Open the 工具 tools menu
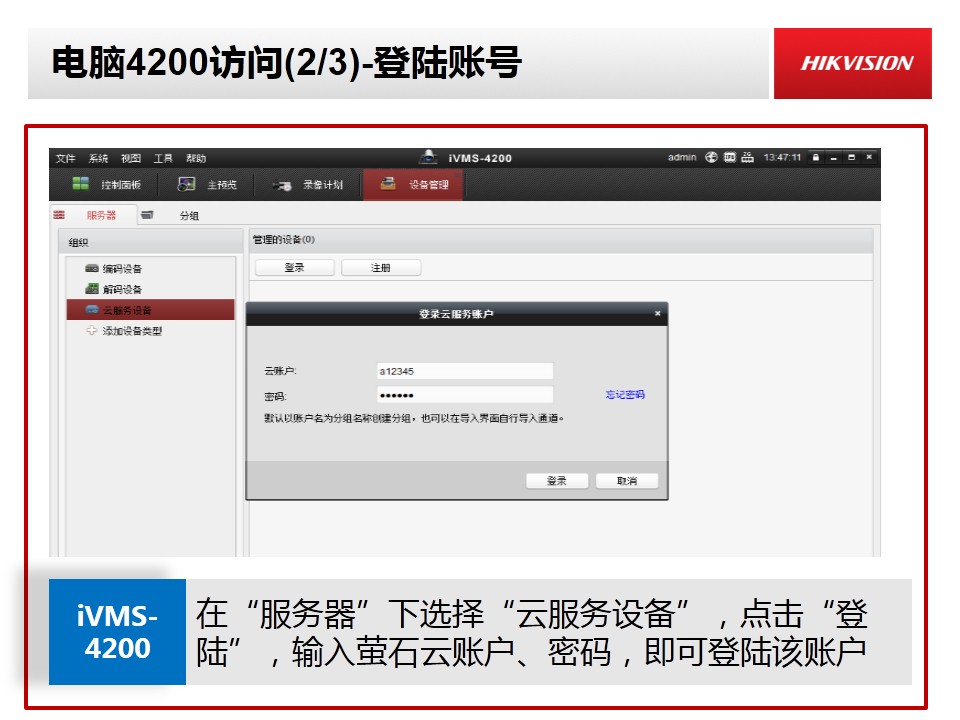The height and width of the screenshot is (720, 960). pyautogui.click(x=163, y=158)
